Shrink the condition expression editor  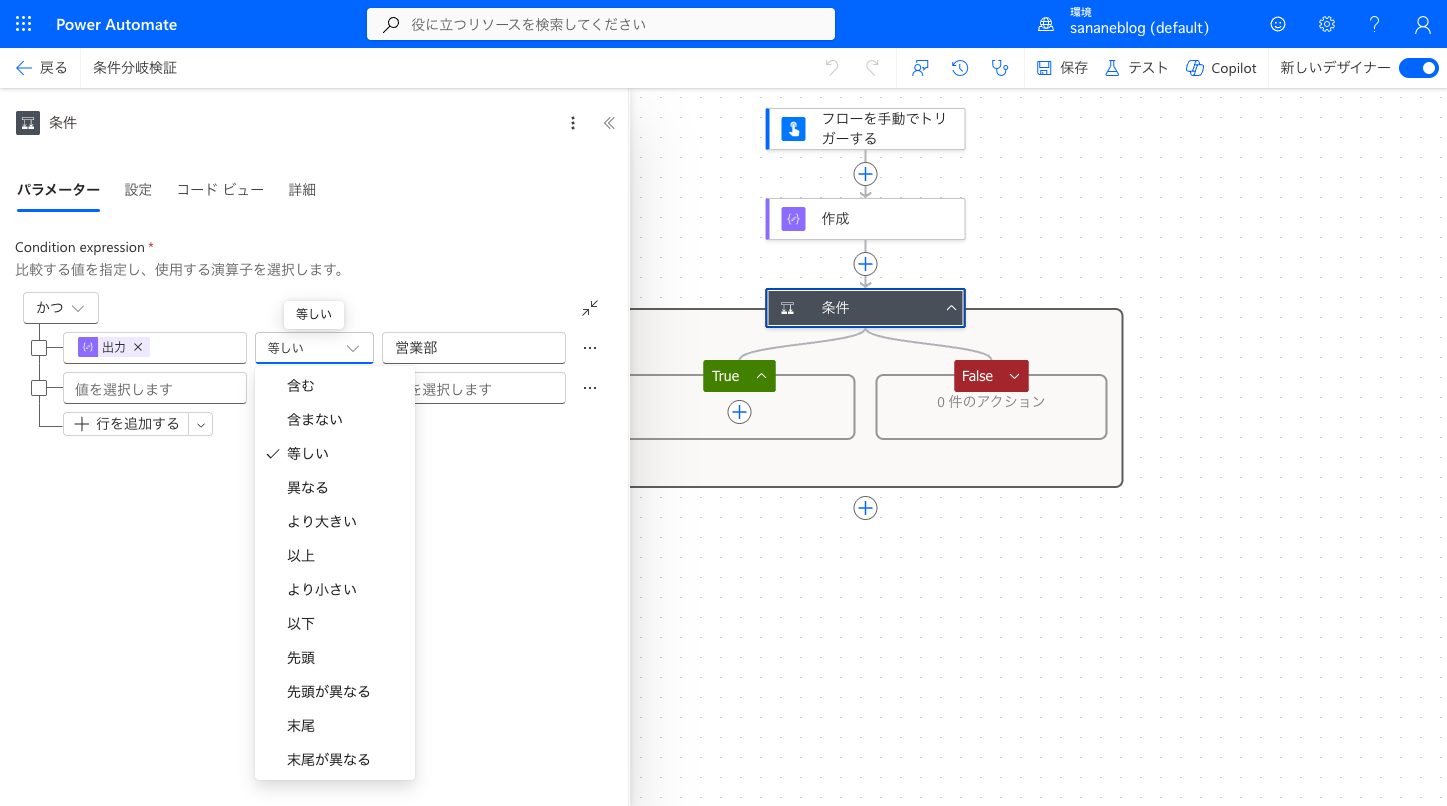(x=590, y=308)
